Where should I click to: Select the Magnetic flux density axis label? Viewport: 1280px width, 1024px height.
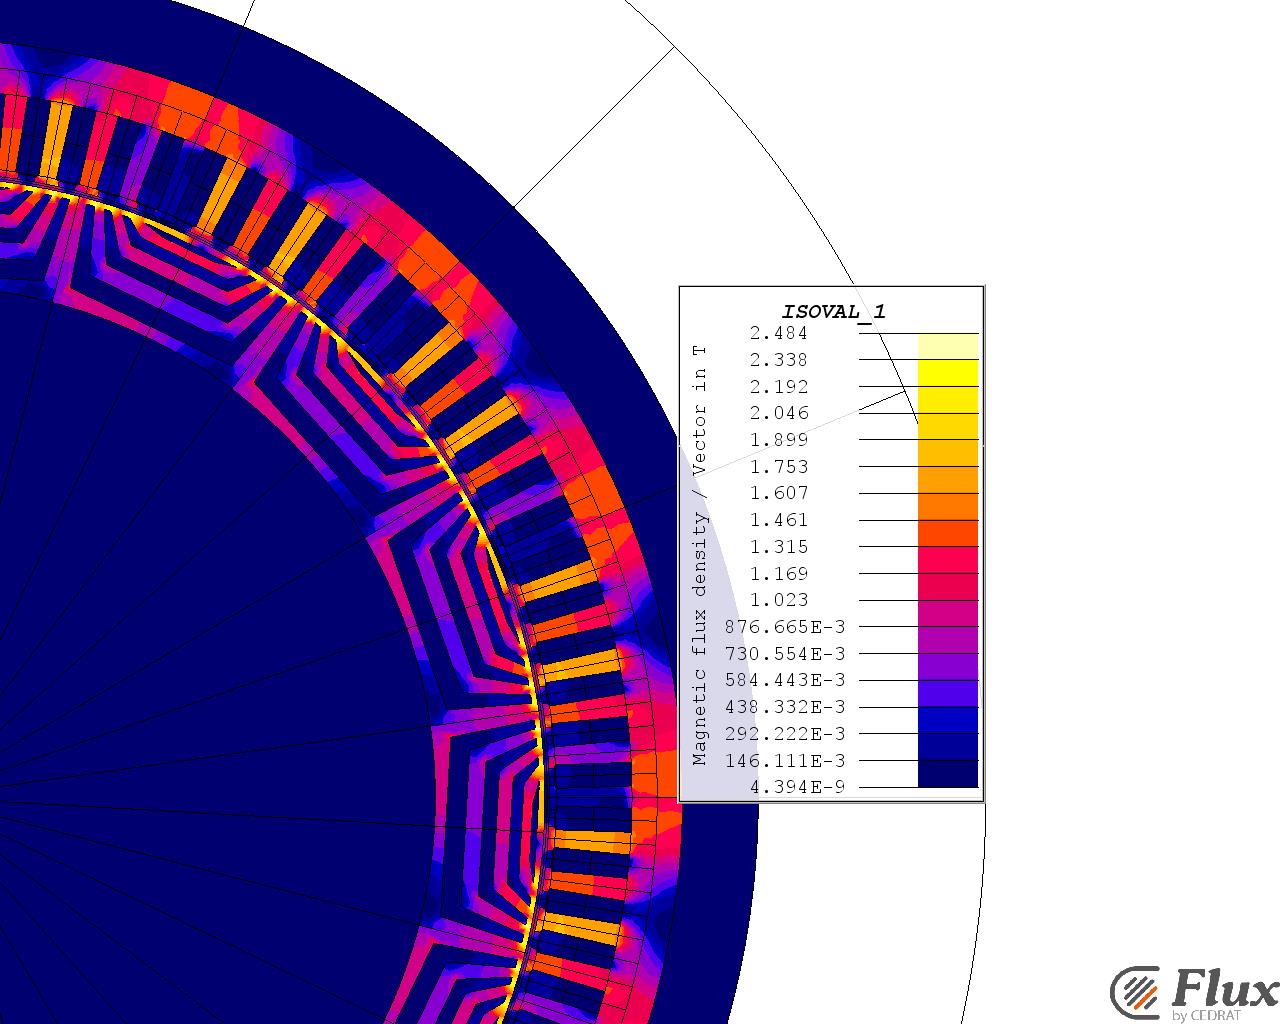tap(700, 555)
